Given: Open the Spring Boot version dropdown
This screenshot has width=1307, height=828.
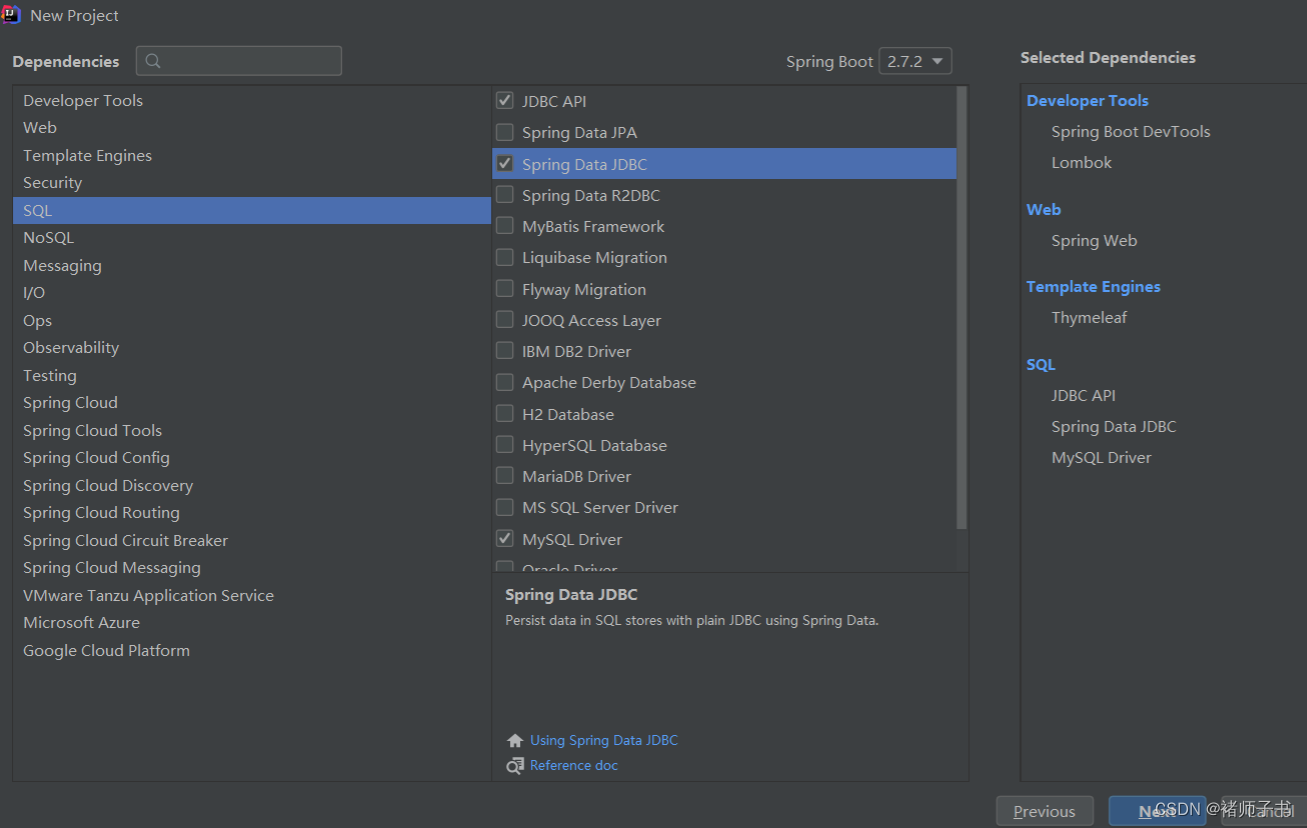Looking at the screenshot, I should click(915, 61).
